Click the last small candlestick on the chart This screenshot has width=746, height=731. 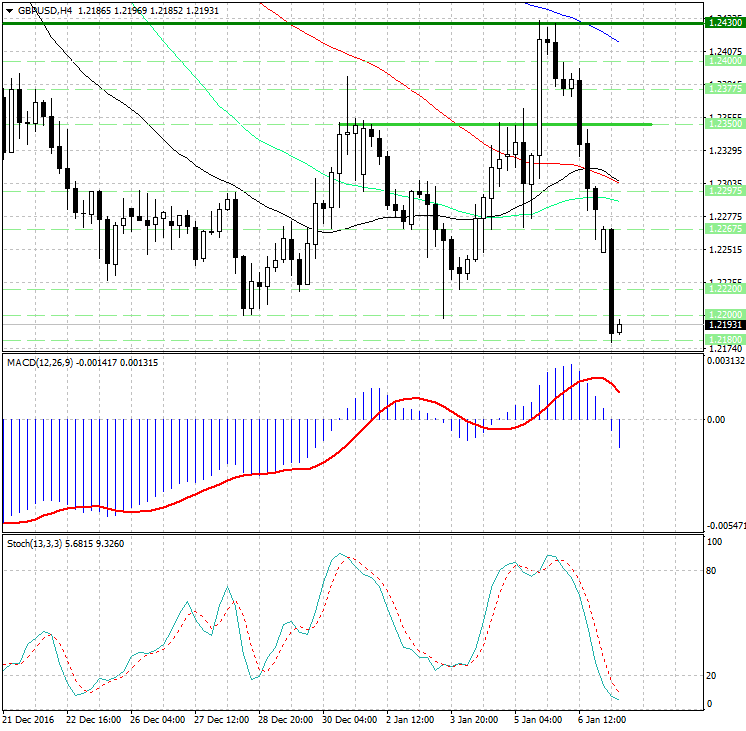[x=620, y=328]
